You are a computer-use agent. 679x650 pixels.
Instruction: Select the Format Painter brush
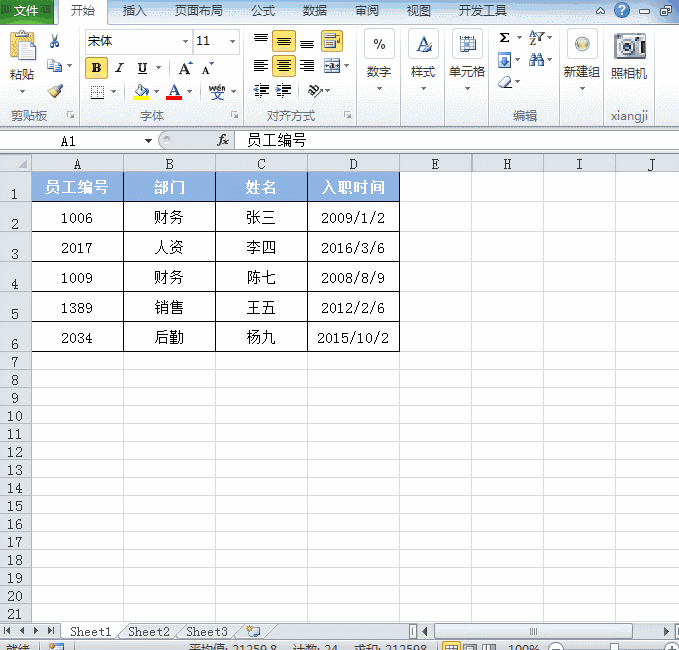point(55,91)
